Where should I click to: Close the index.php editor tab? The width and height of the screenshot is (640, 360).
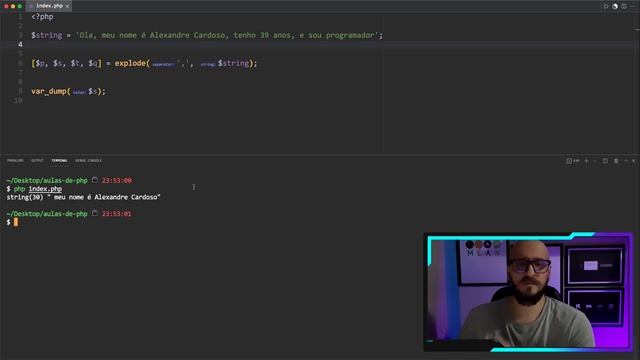[x=67, y=6]
